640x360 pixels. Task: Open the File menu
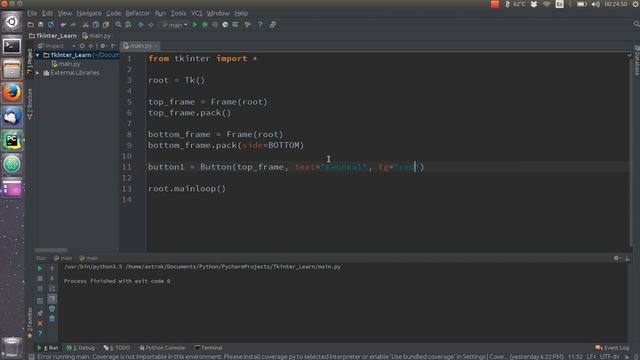click(32, 13)
